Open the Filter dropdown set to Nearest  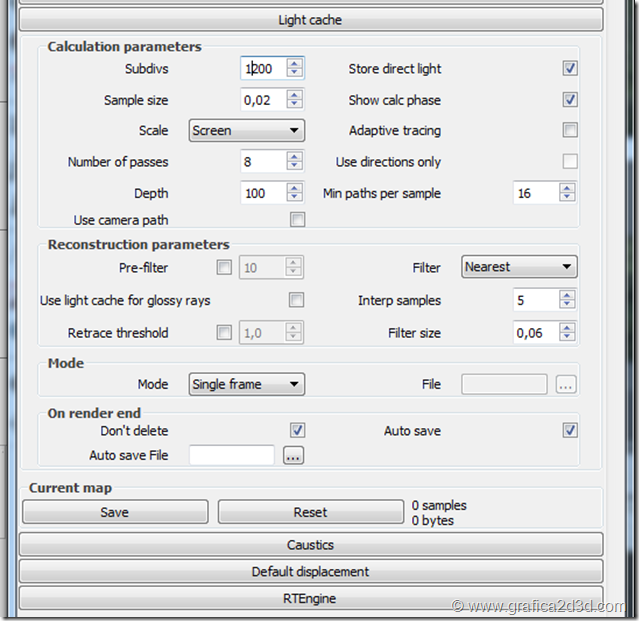[519, 267]
